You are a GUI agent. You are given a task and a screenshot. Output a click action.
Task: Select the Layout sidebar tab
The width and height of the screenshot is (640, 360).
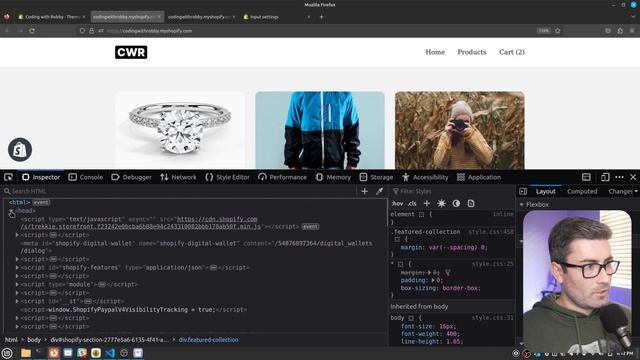point(546,191)
